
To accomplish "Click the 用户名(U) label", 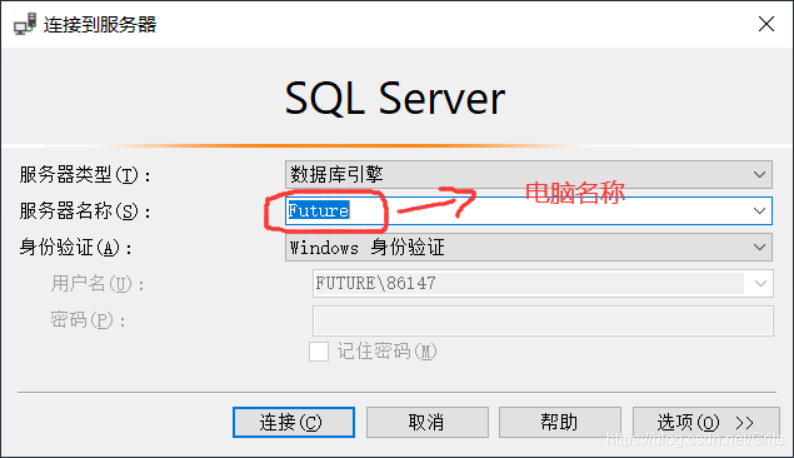I will tap(97, 284).
